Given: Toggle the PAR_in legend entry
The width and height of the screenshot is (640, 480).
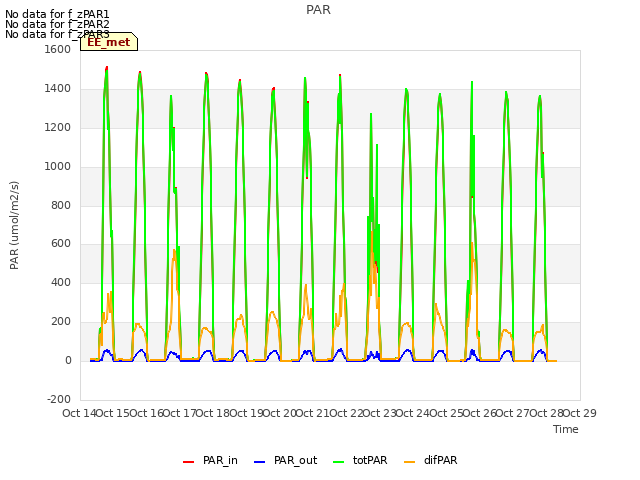Looking at the screenshot, I should tap(210, 460).
